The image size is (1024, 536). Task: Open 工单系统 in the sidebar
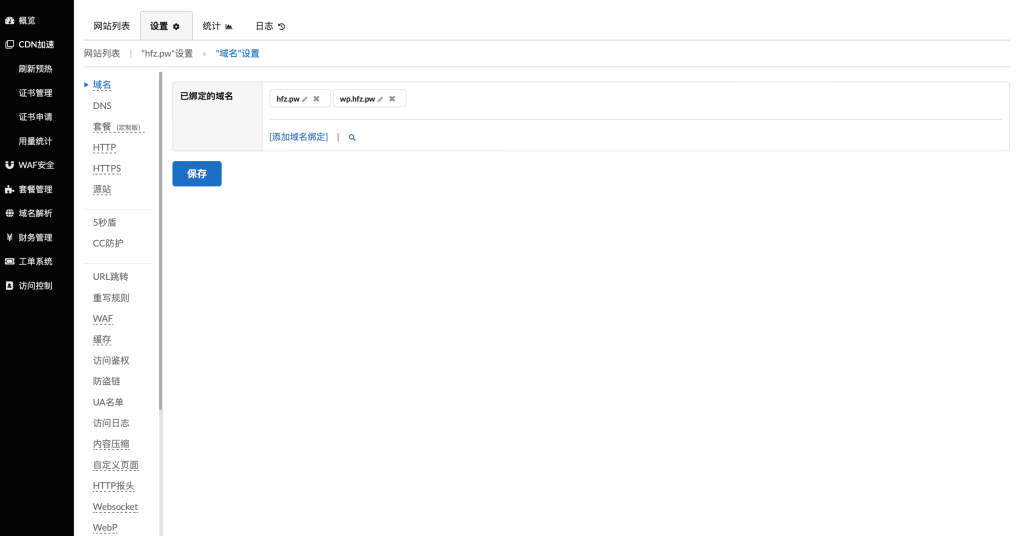point(35,261)
